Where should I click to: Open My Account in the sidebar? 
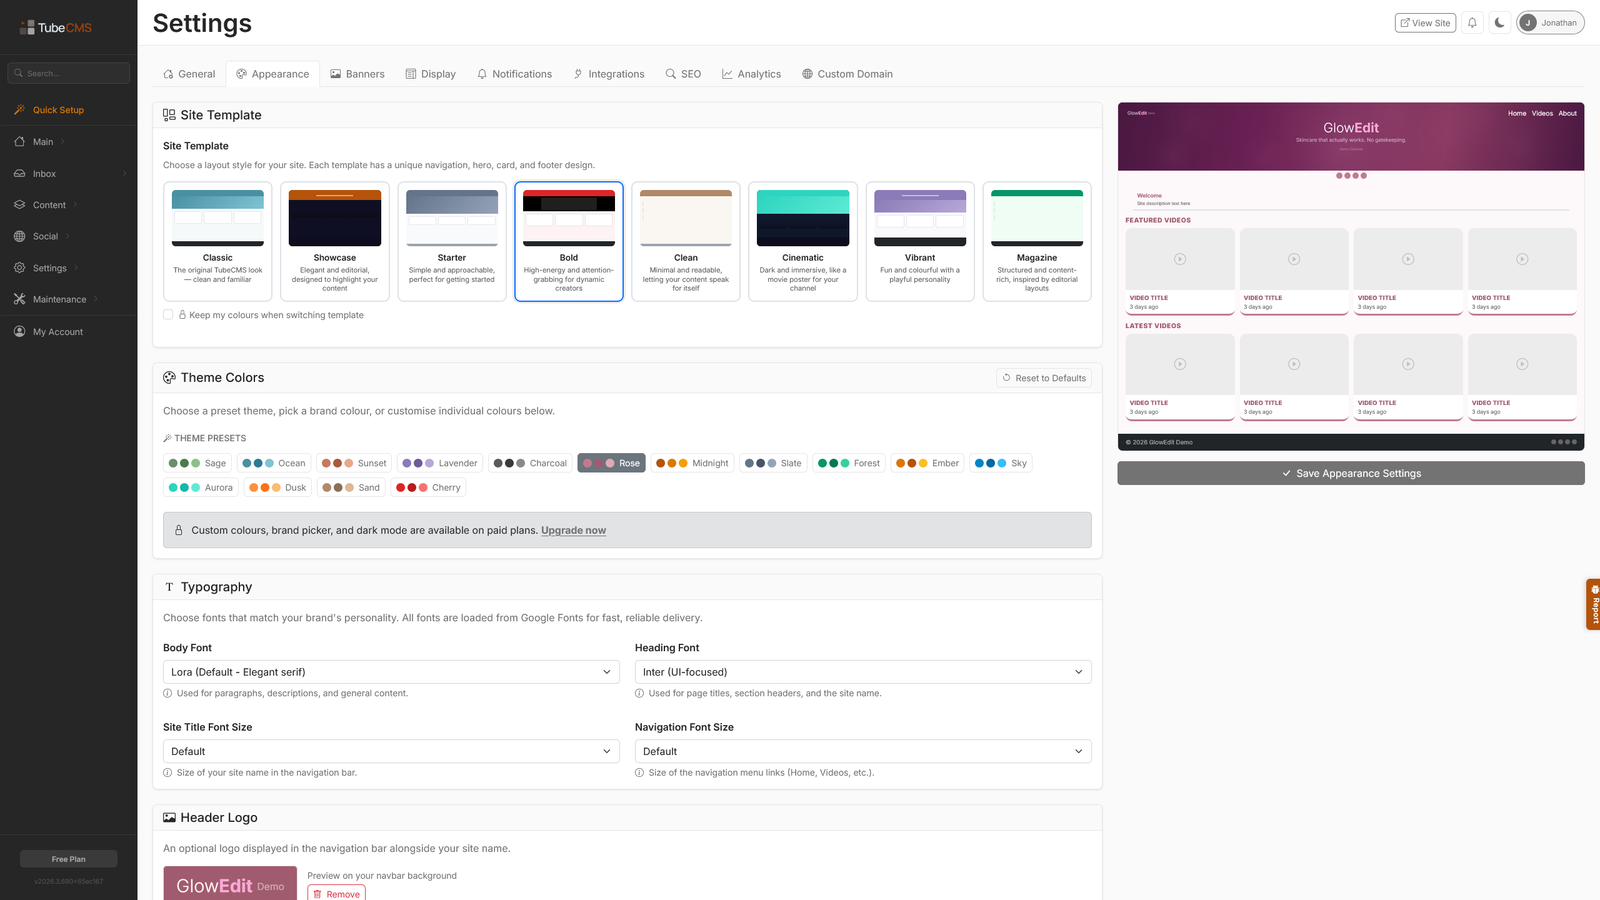click(56, 331)
